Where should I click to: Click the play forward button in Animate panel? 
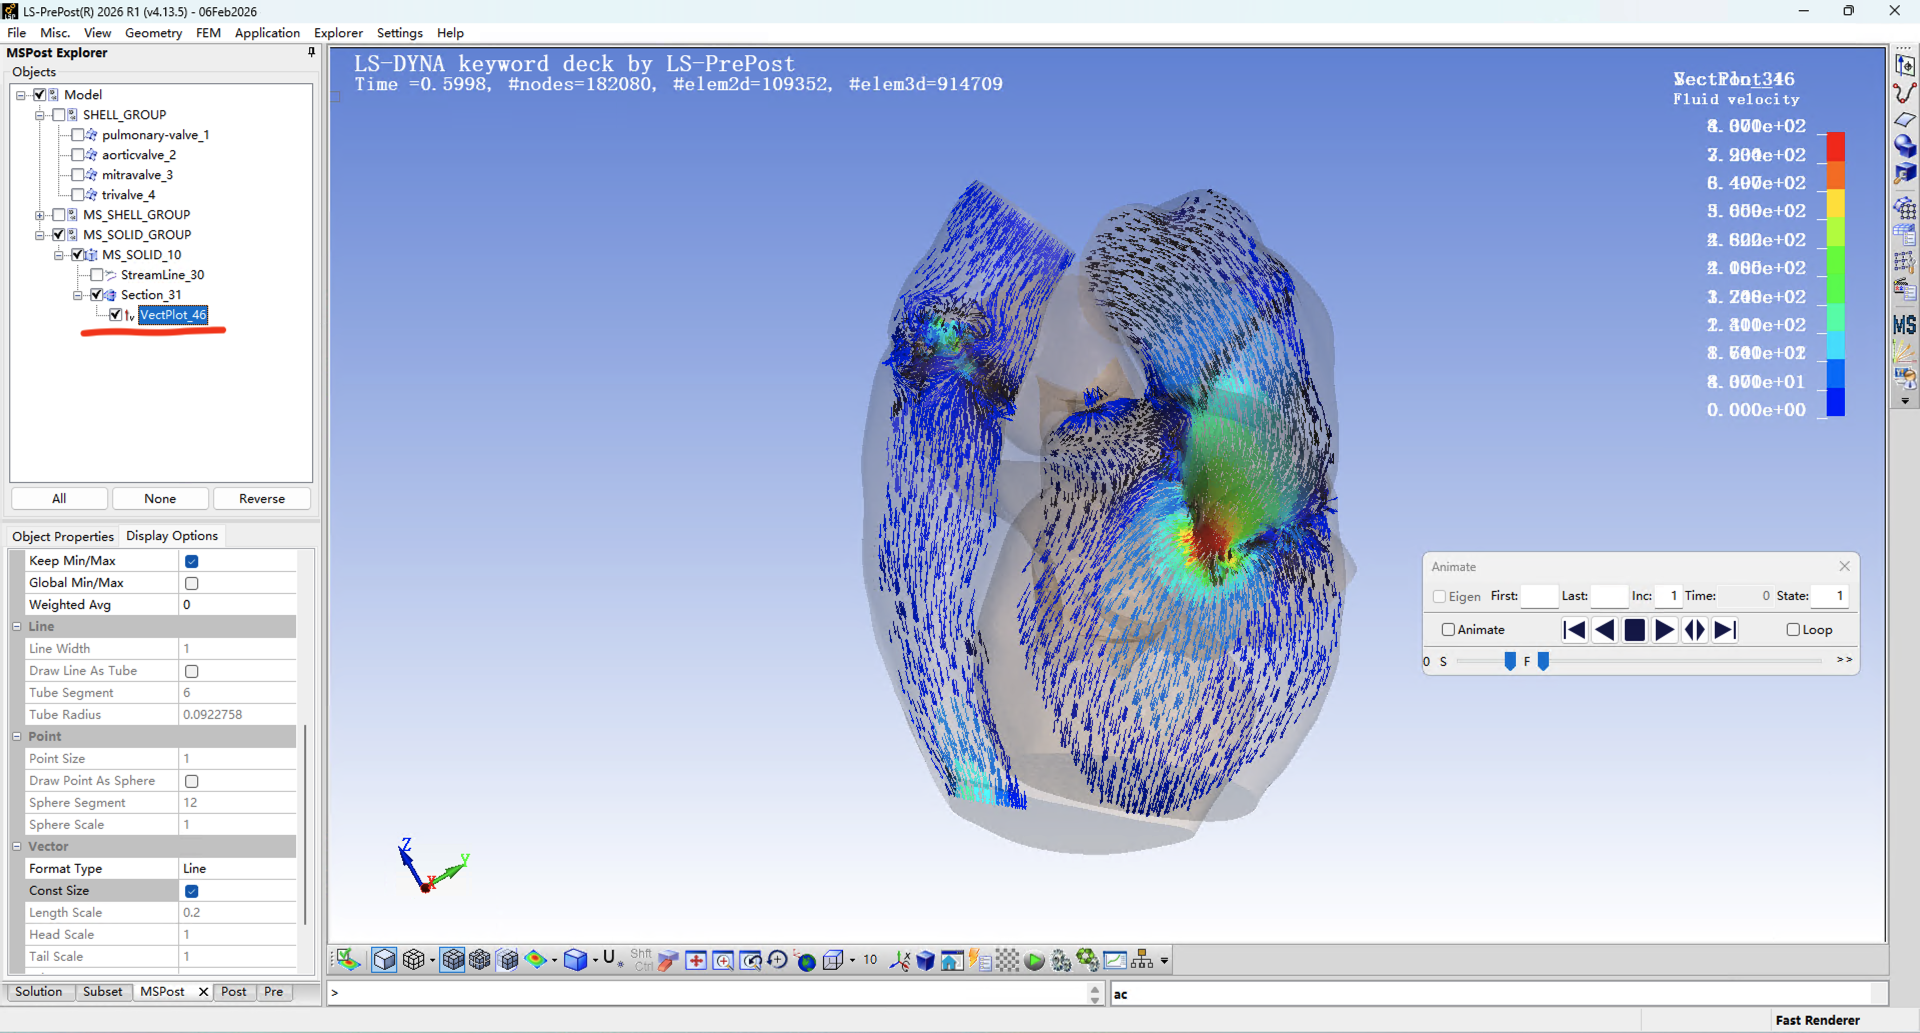point(1665,630)
